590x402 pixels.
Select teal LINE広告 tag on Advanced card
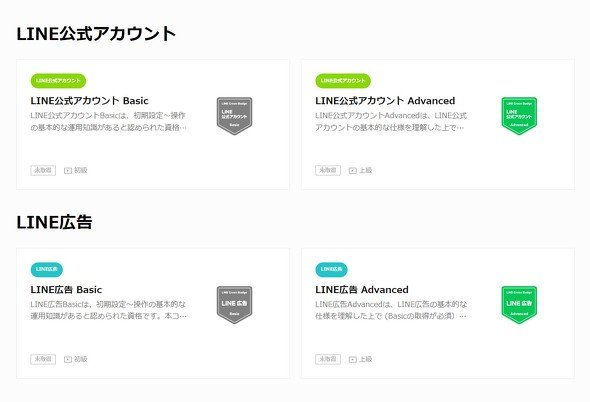click(x=331, y=270)
